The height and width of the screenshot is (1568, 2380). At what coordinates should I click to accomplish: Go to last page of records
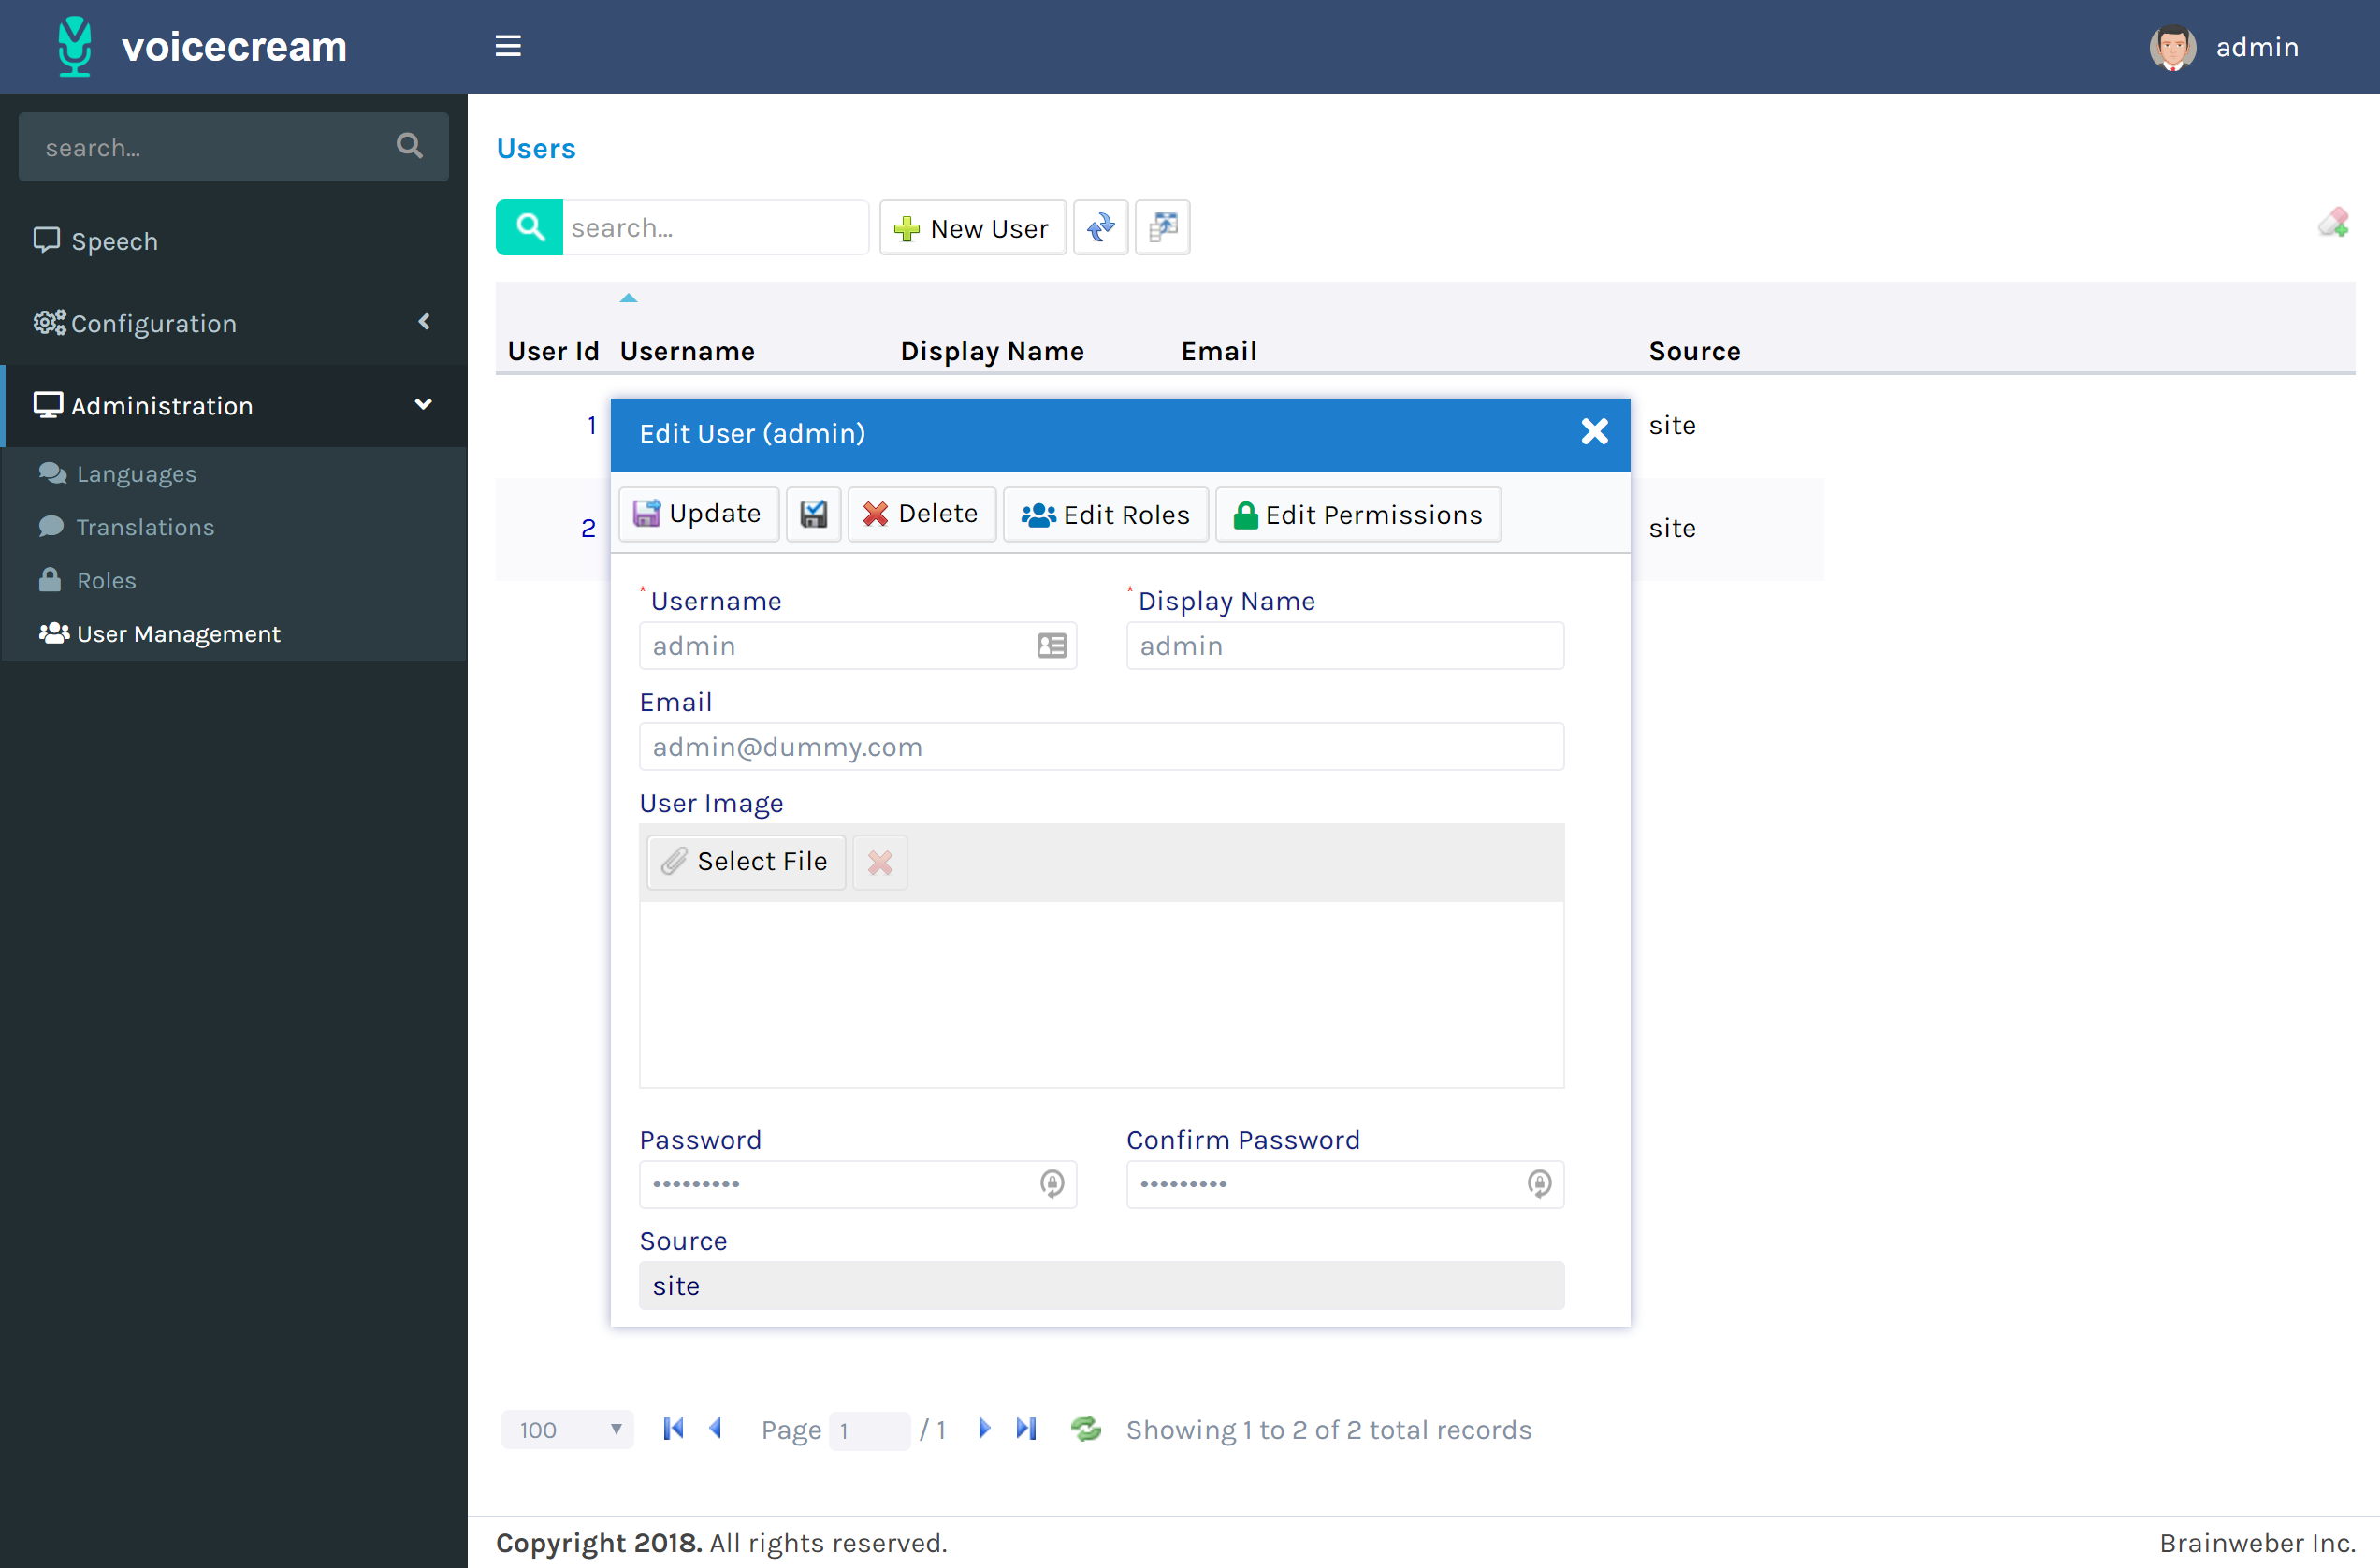pyautogui.click(x=1026, y=1429)
